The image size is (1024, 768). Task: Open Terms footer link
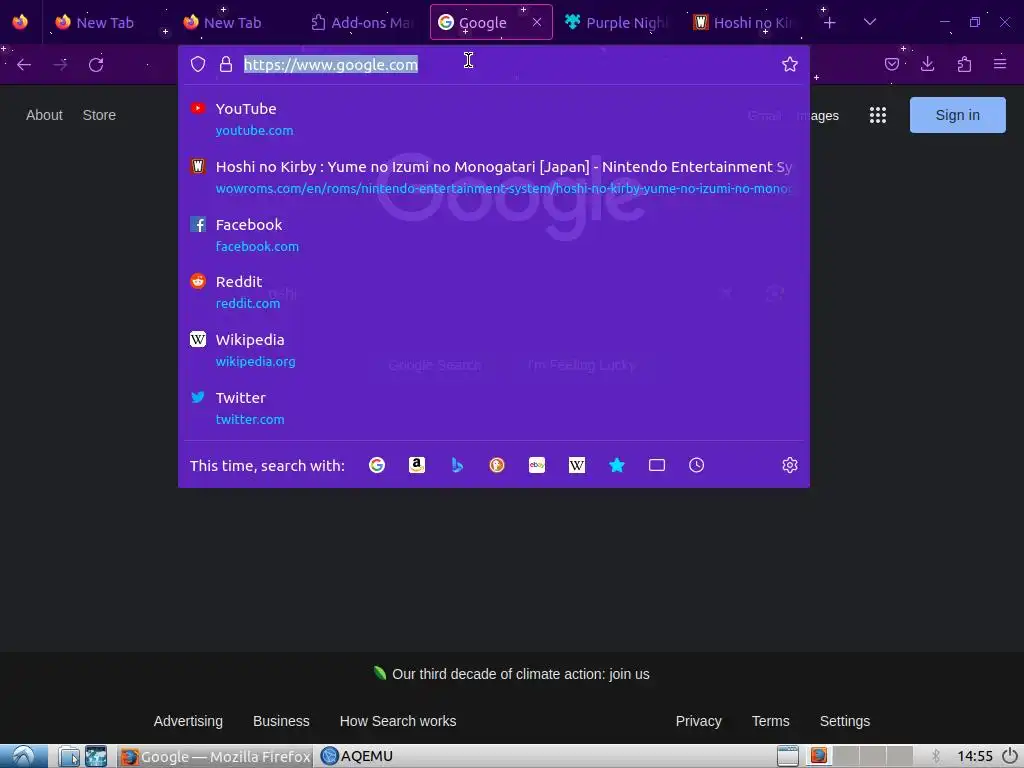point(771,721)
